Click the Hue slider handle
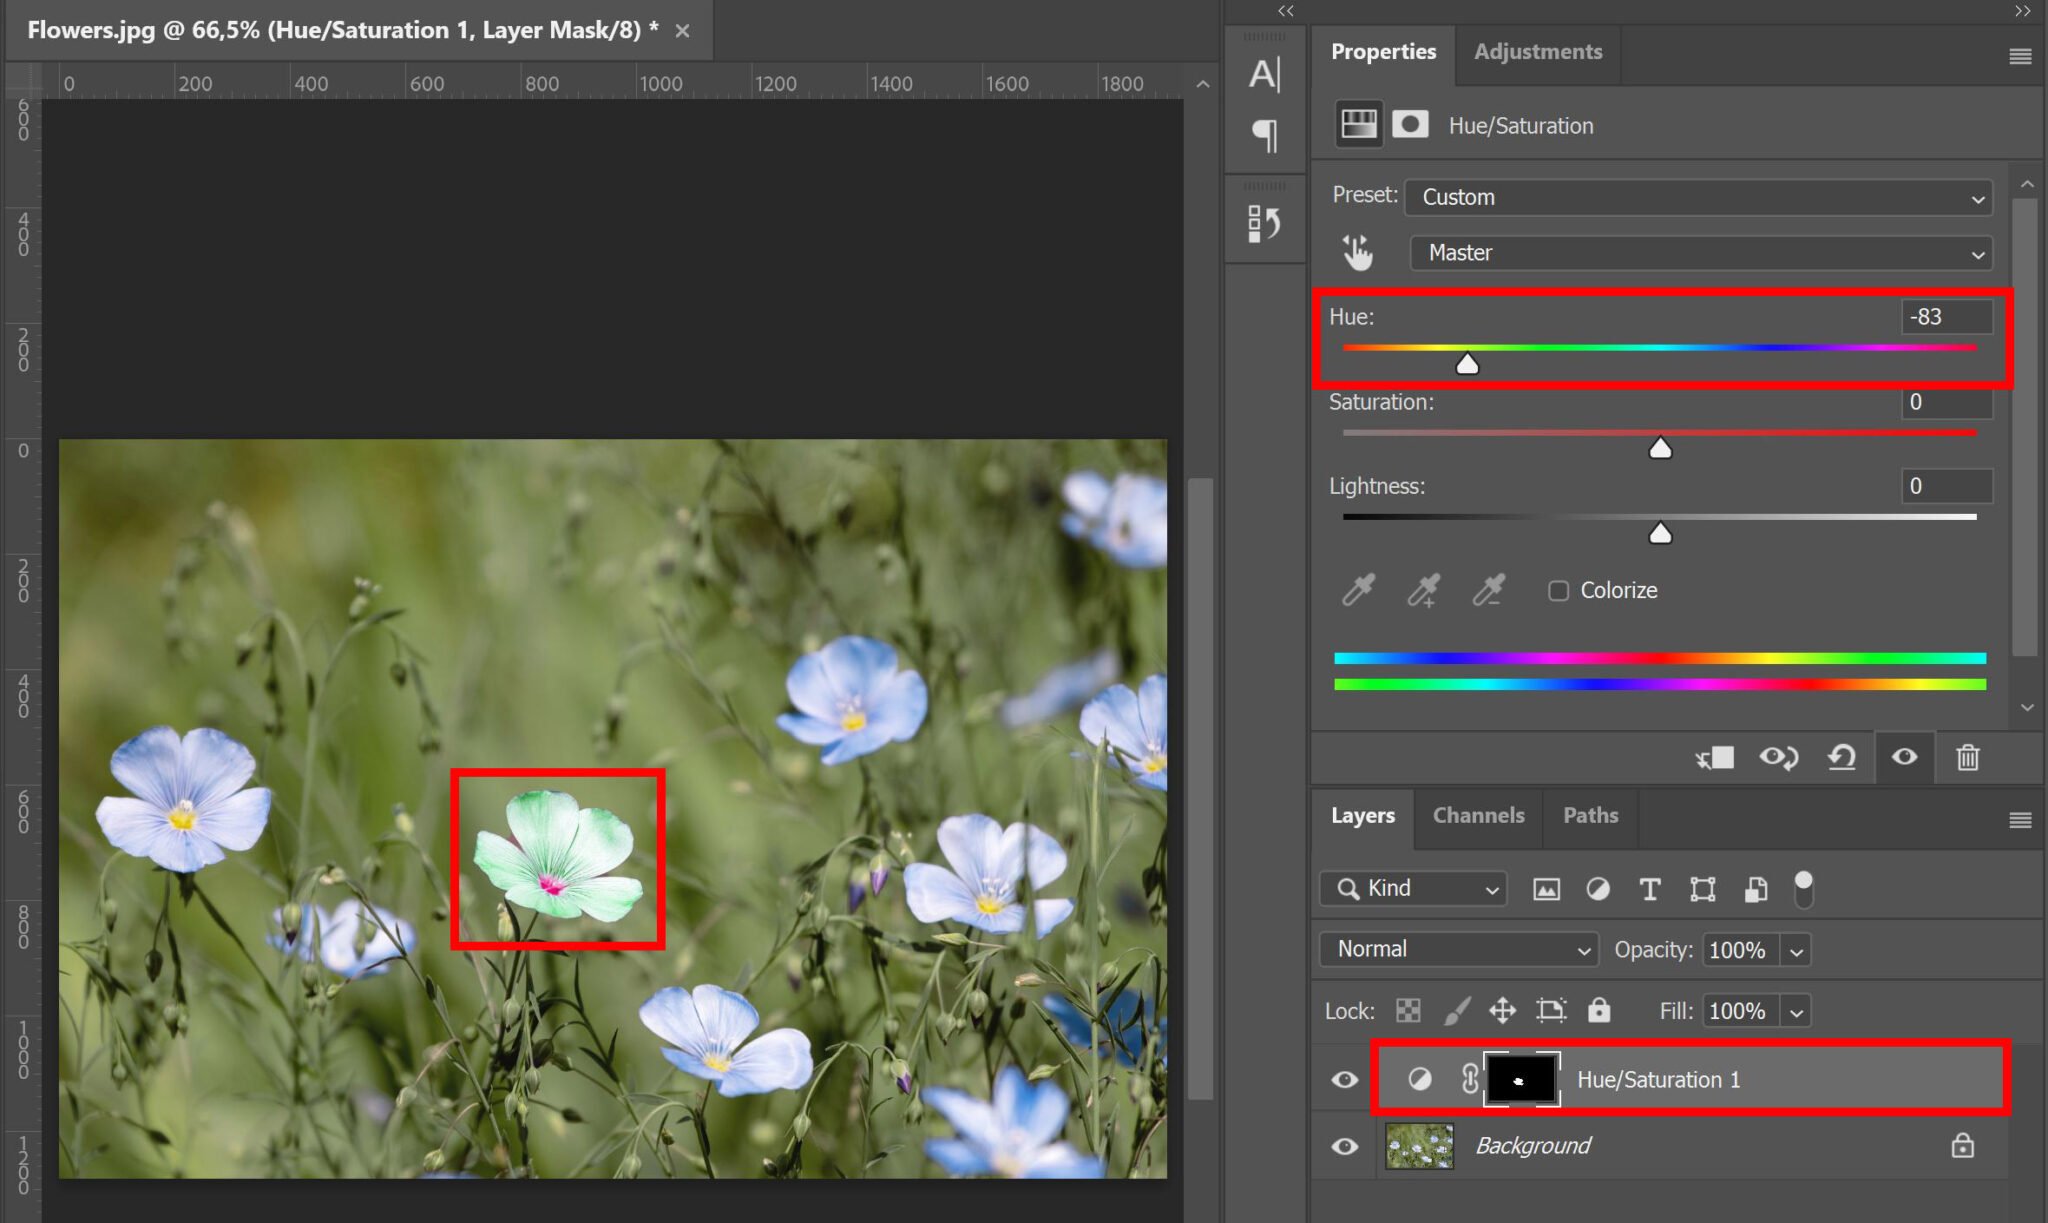 point(1468,364)
